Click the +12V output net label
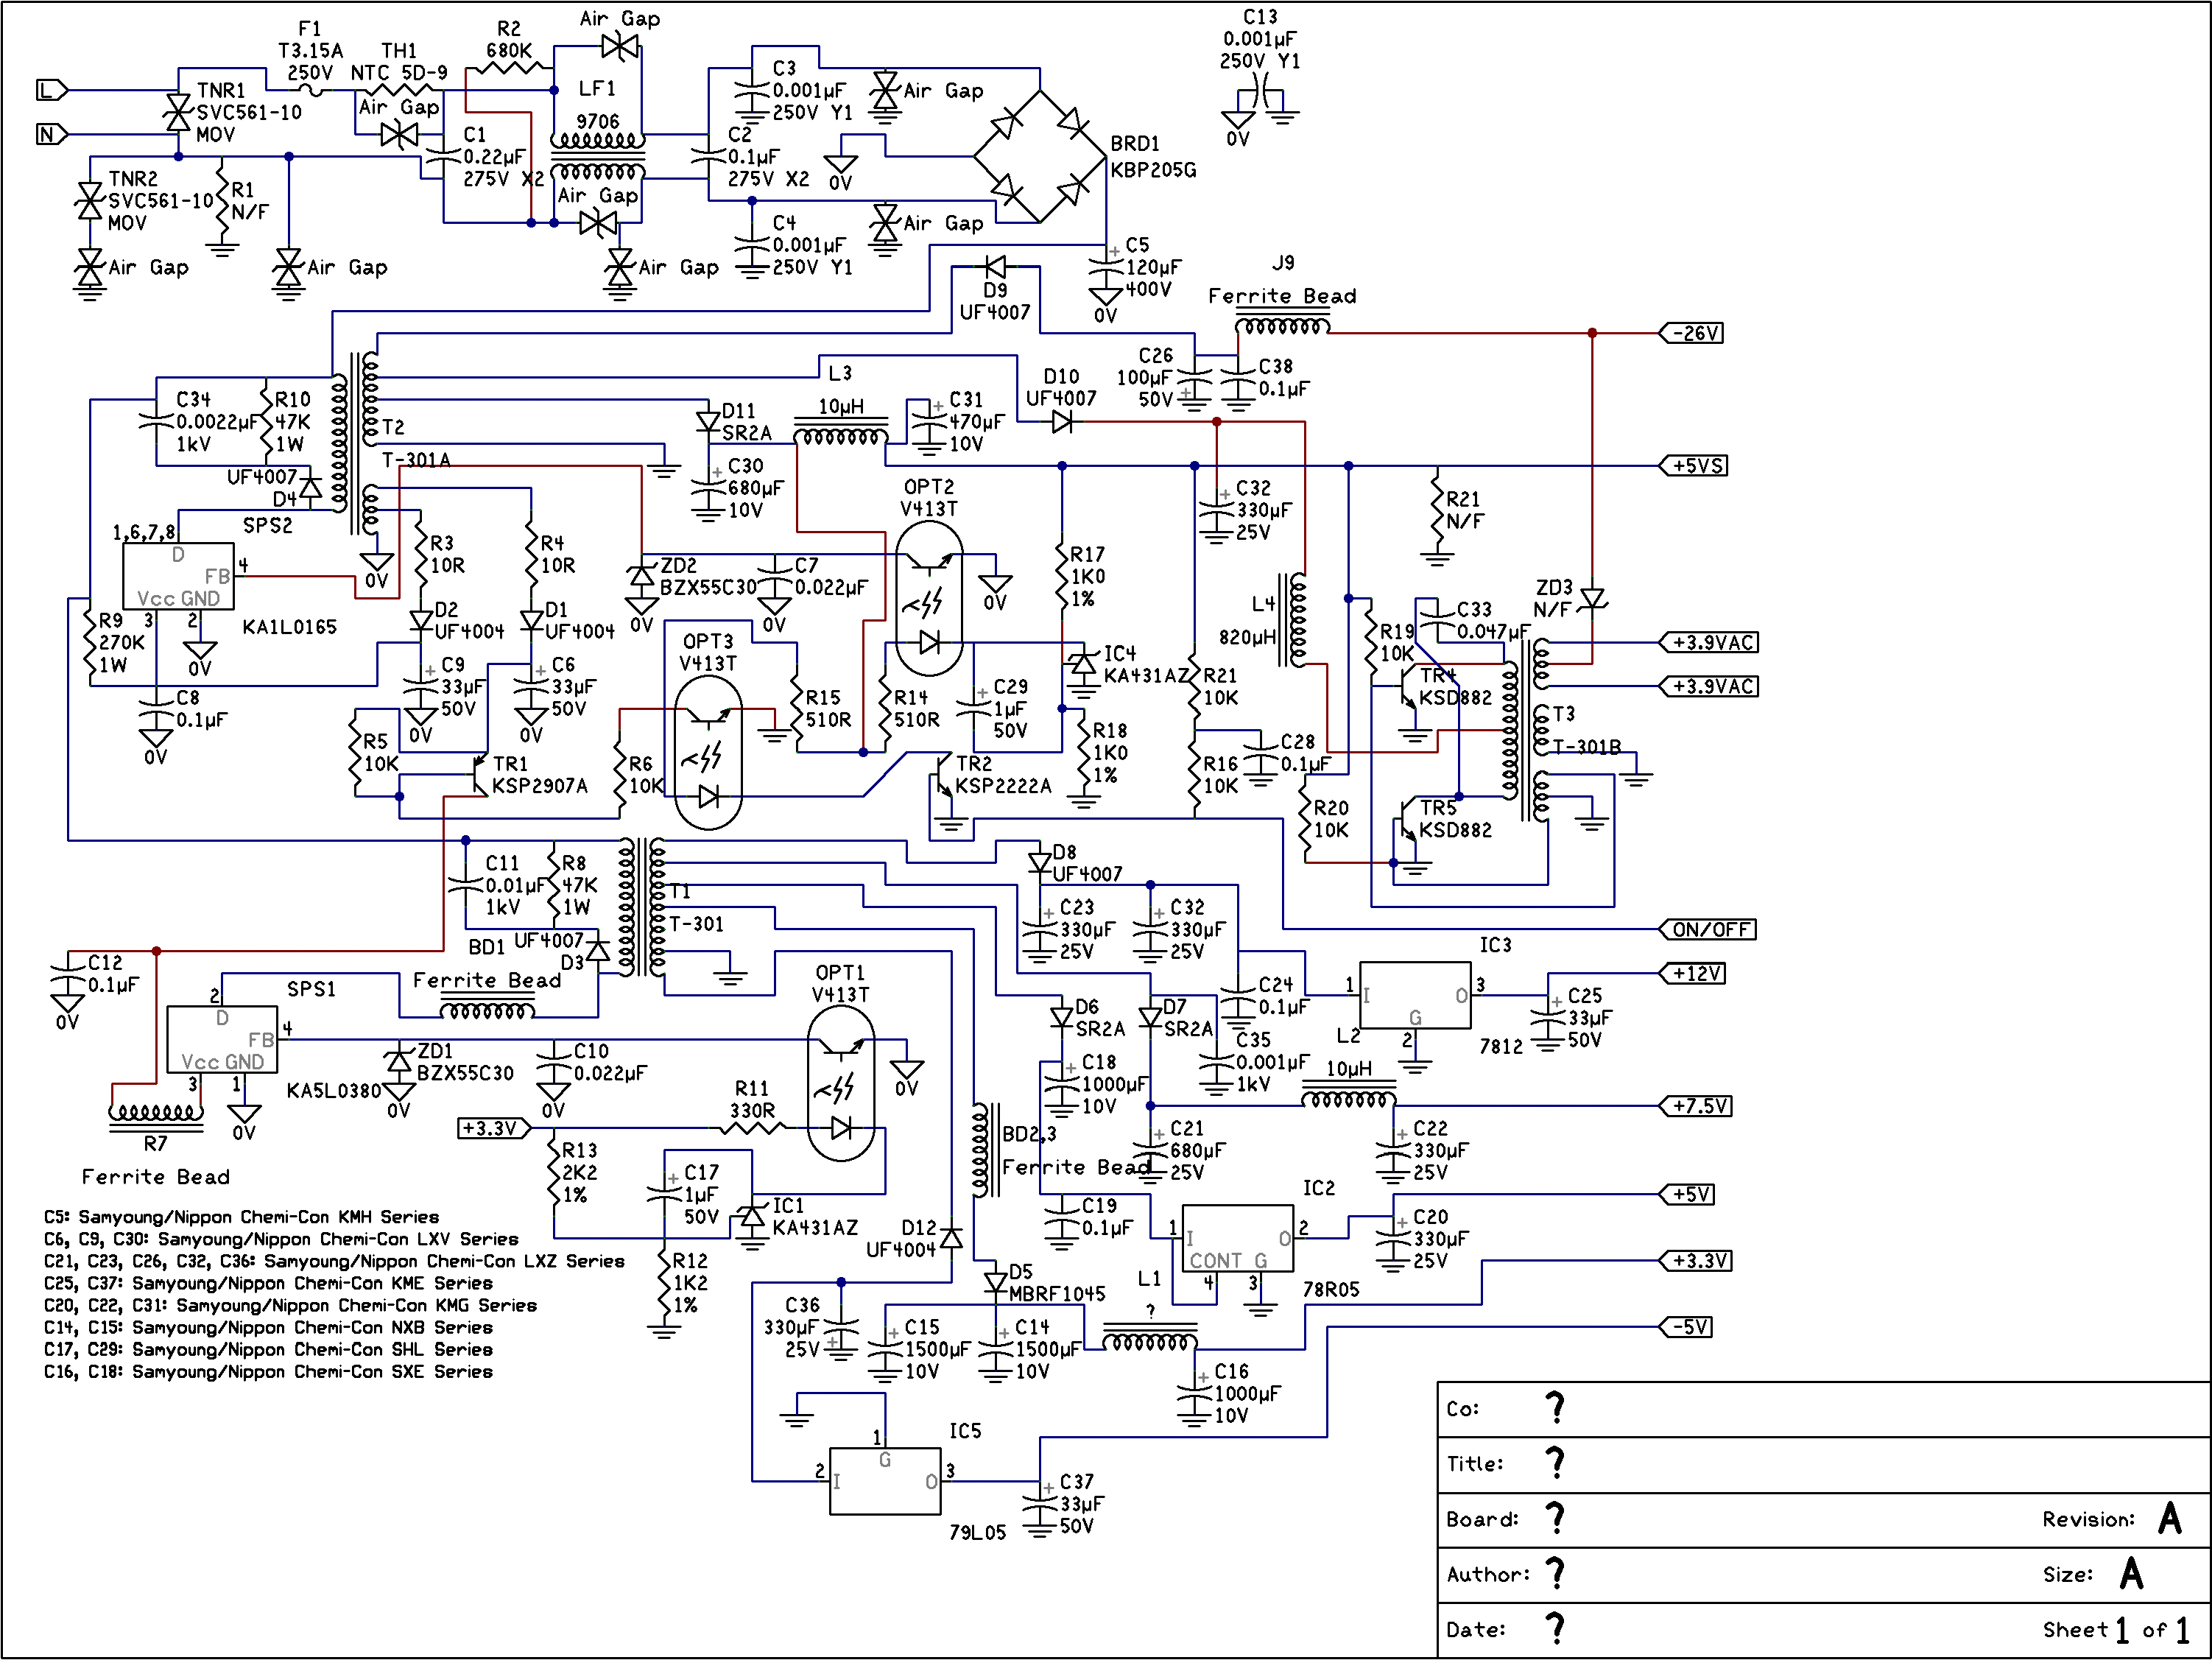This screenshot has height=1660, width=2212. click(1693, 973)
